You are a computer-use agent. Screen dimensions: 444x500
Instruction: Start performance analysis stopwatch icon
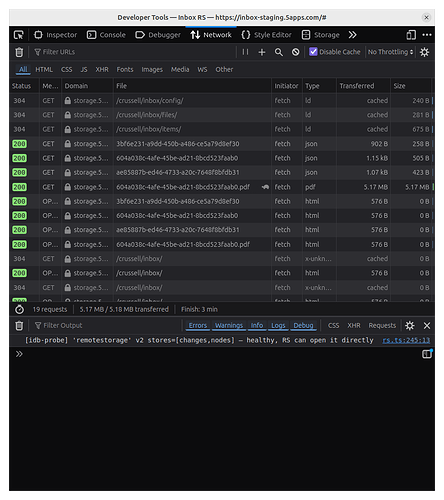click(x=19, y=309)
